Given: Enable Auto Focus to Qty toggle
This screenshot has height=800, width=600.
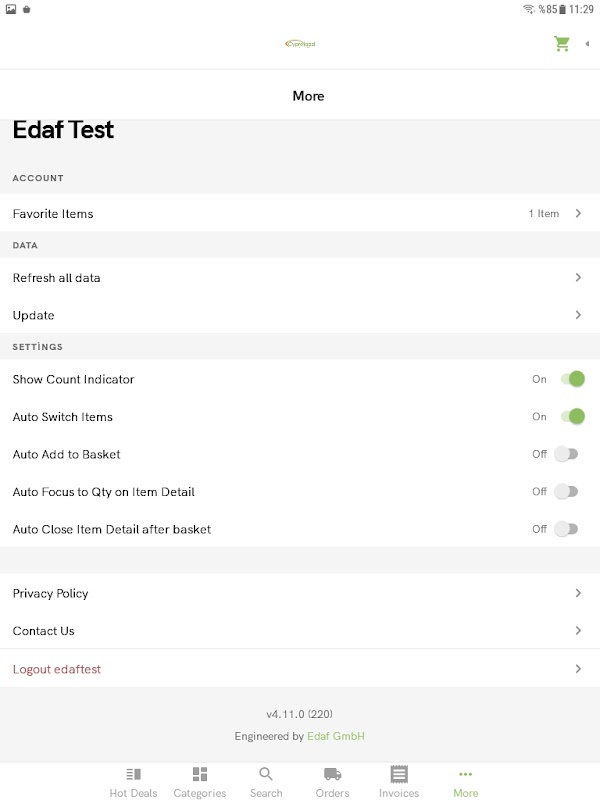Looking at the screenshot, I should (566, 492).
